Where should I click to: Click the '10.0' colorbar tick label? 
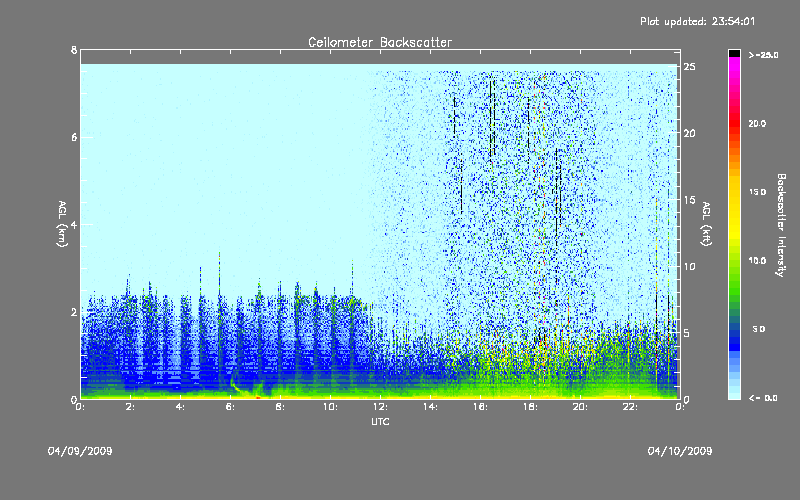click(757, 261)
